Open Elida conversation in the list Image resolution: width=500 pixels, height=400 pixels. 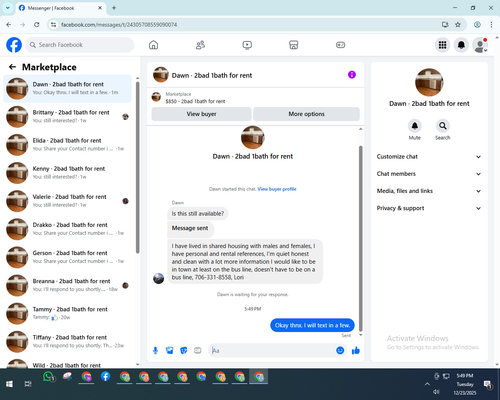tap(67, 144)
